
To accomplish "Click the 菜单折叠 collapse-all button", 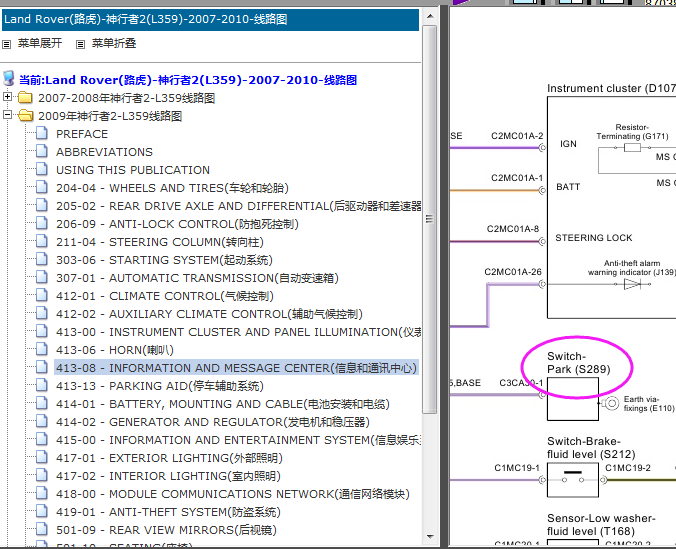I will [x=114, y=43].
